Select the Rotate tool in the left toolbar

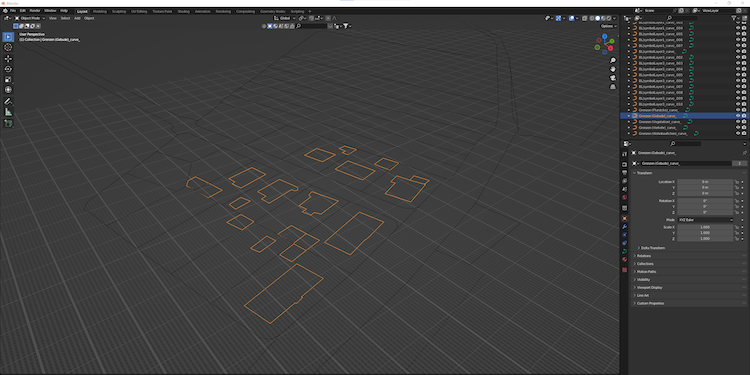click(x=8, y=69)
